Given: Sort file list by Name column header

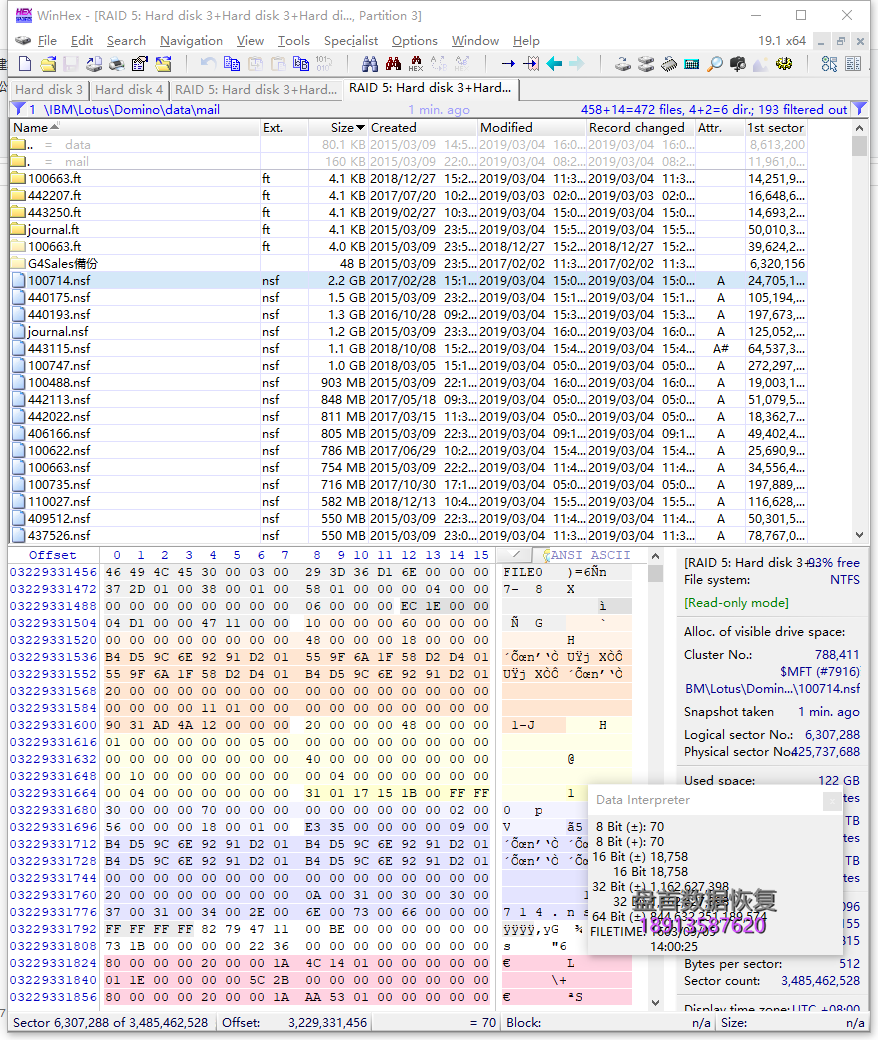Looking at the screenshot, I should click(135, 127).
